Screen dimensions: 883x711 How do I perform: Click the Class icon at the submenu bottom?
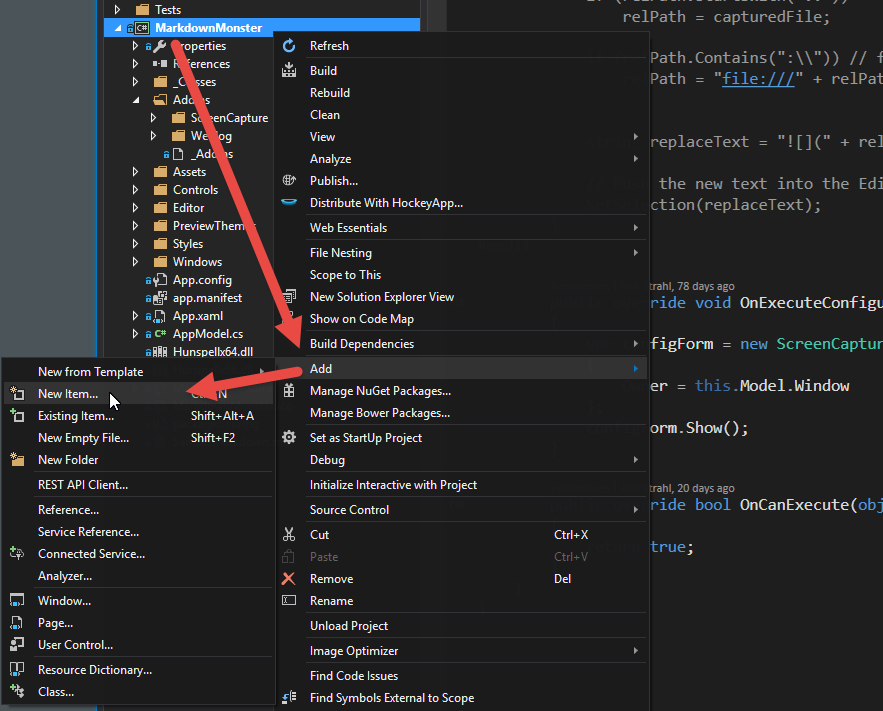(15, 690)
